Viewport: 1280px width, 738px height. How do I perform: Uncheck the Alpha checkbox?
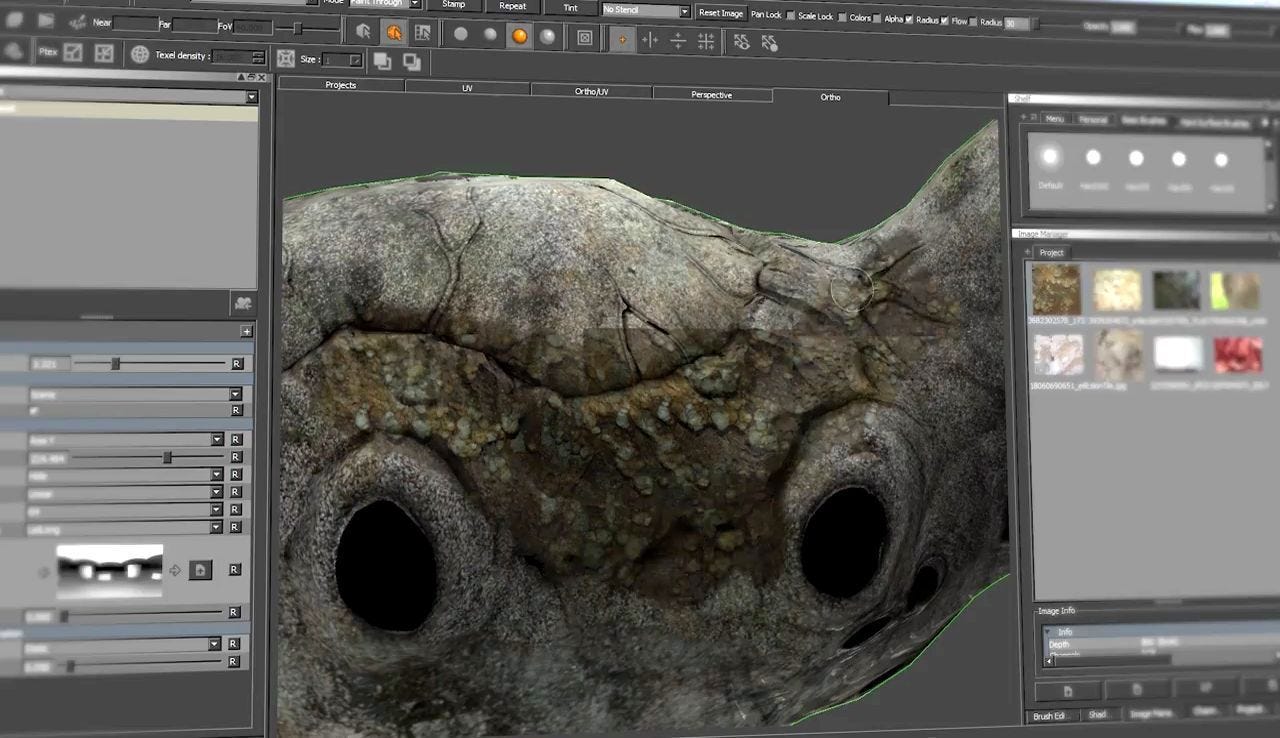908,18
